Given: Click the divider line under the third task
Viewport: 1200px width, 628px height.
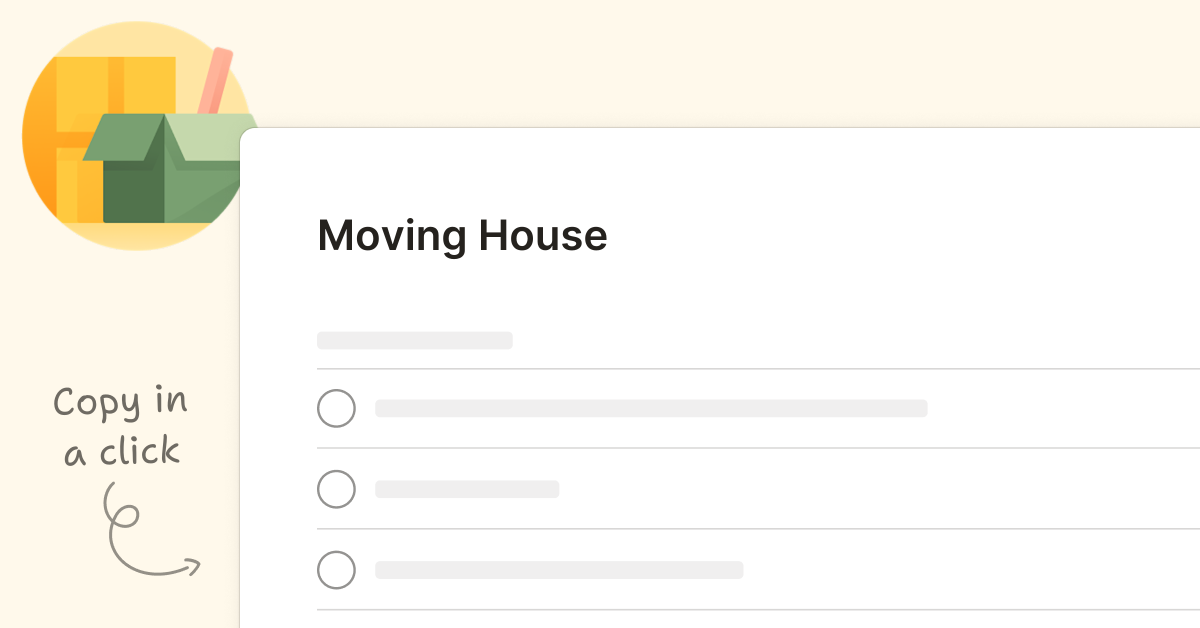Looking at the screenshot, I should (x=758, y=610).
